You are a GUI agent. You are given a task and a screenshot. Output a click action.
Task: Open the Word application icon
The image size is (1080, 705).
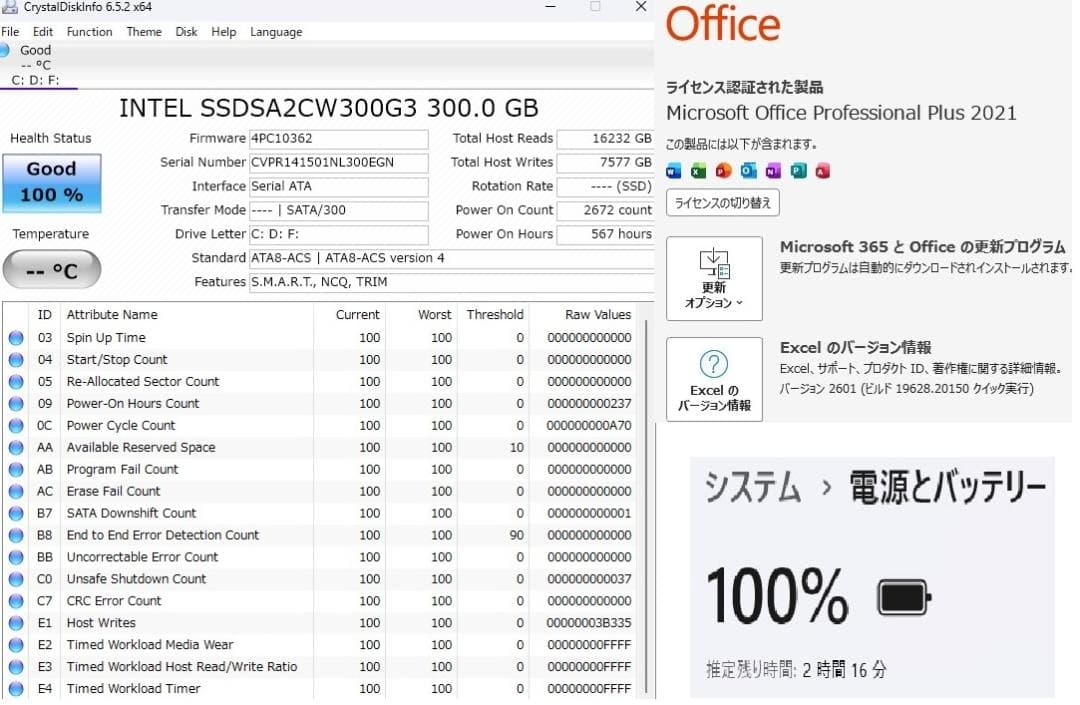674,171
